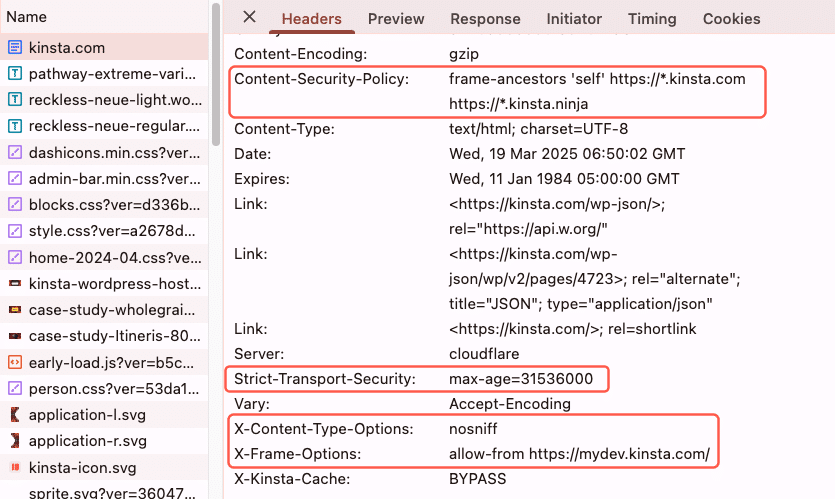Click the font icon for reckless-neue-light

(15, 100)
